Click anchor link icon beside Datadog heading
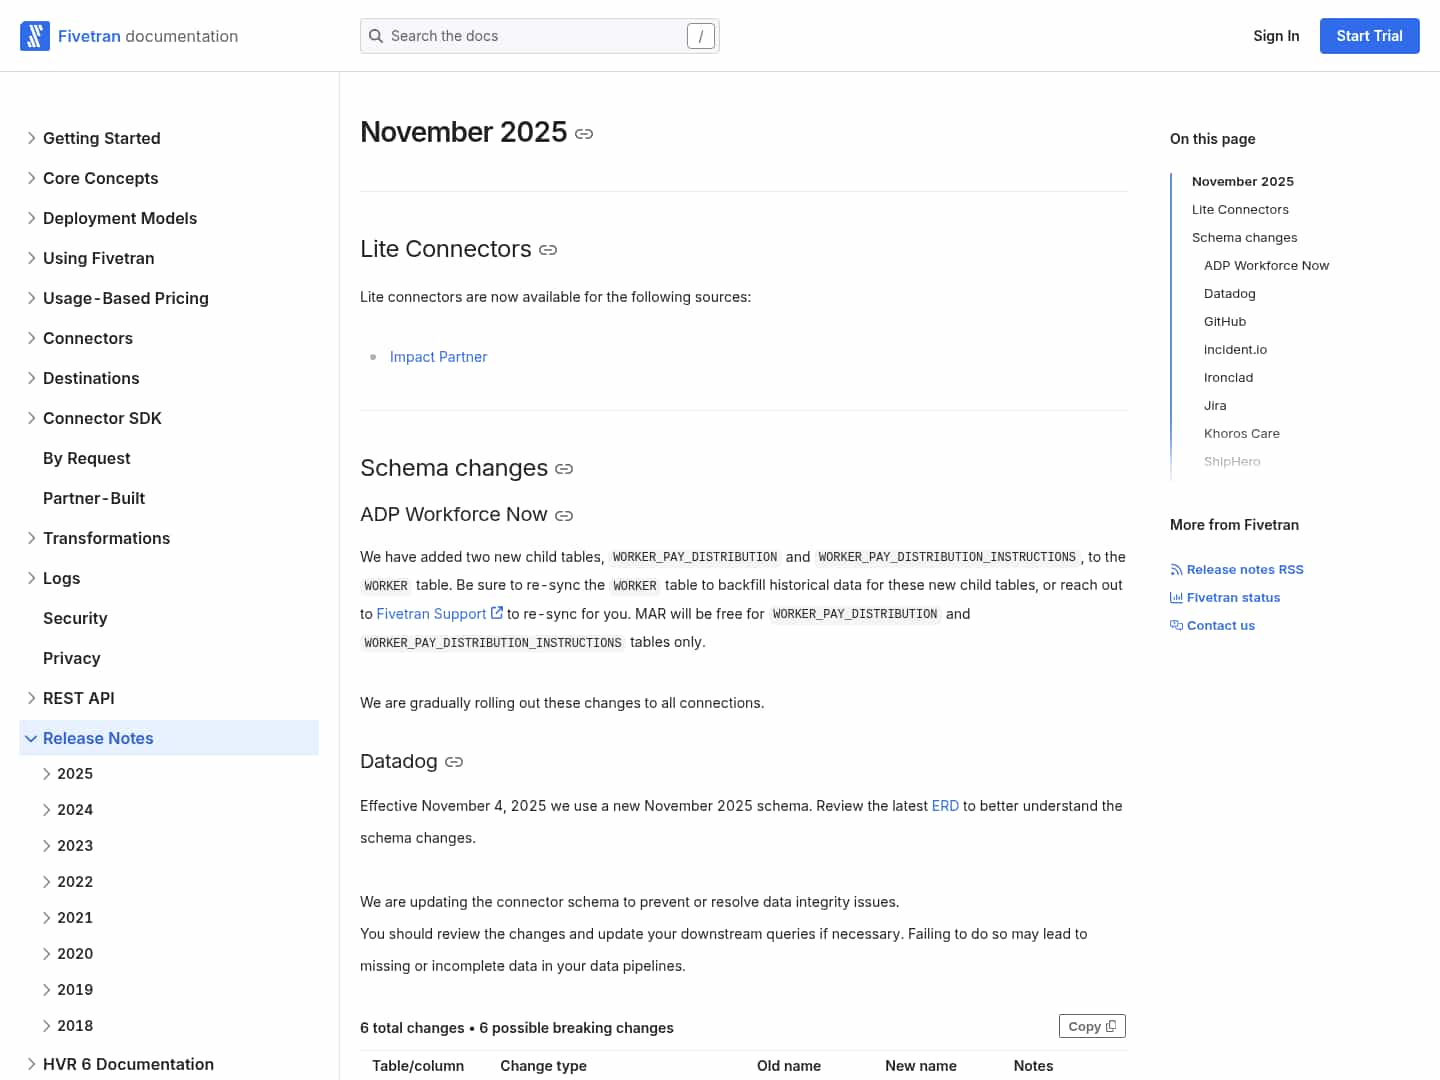Image resolution: width=1440 pixels, height=1080 pixels. coord(454,762)
